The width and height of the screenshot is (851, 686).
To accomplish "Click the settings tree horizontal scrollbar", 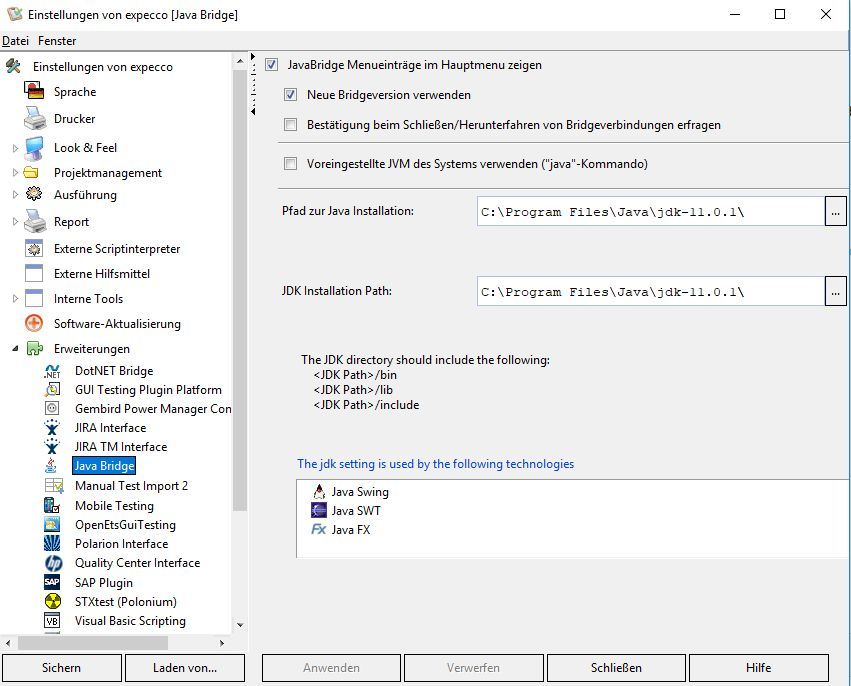I will (x=118, y=642).
